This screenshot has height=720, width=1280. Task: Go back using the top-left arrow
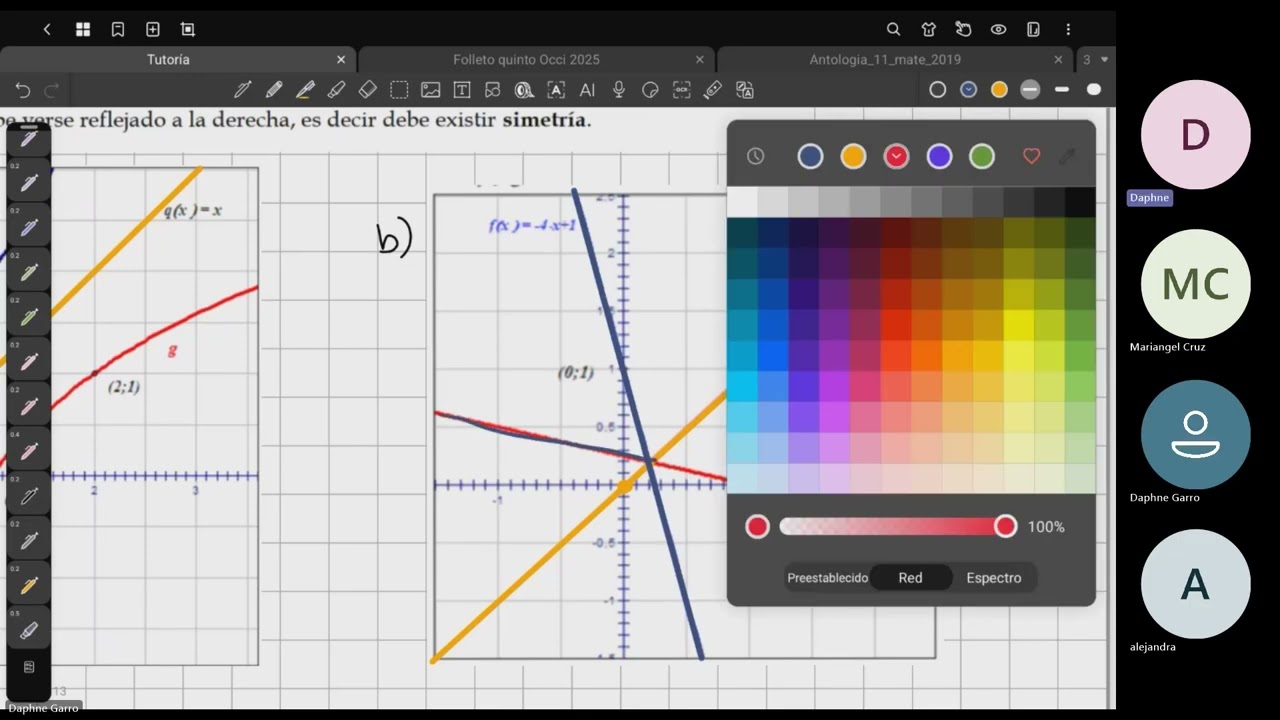click(x=47, y=30)
